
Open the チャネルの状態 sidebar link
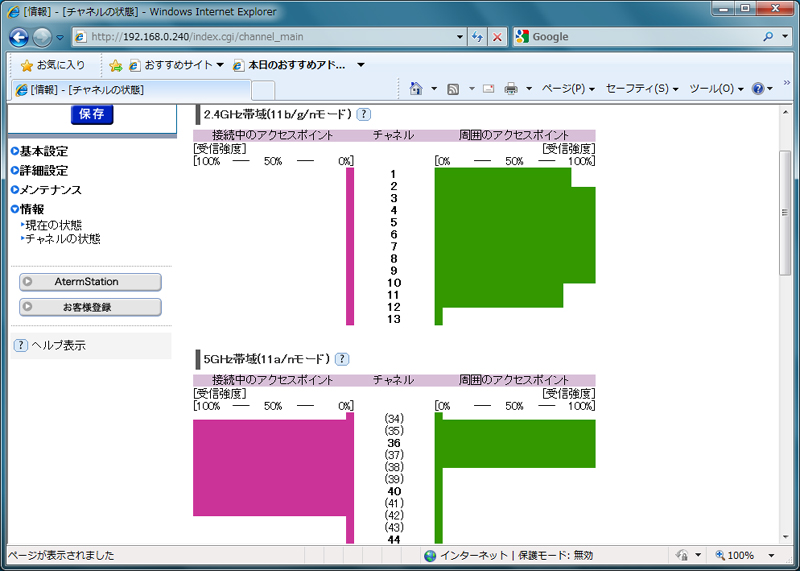[63, 239]
